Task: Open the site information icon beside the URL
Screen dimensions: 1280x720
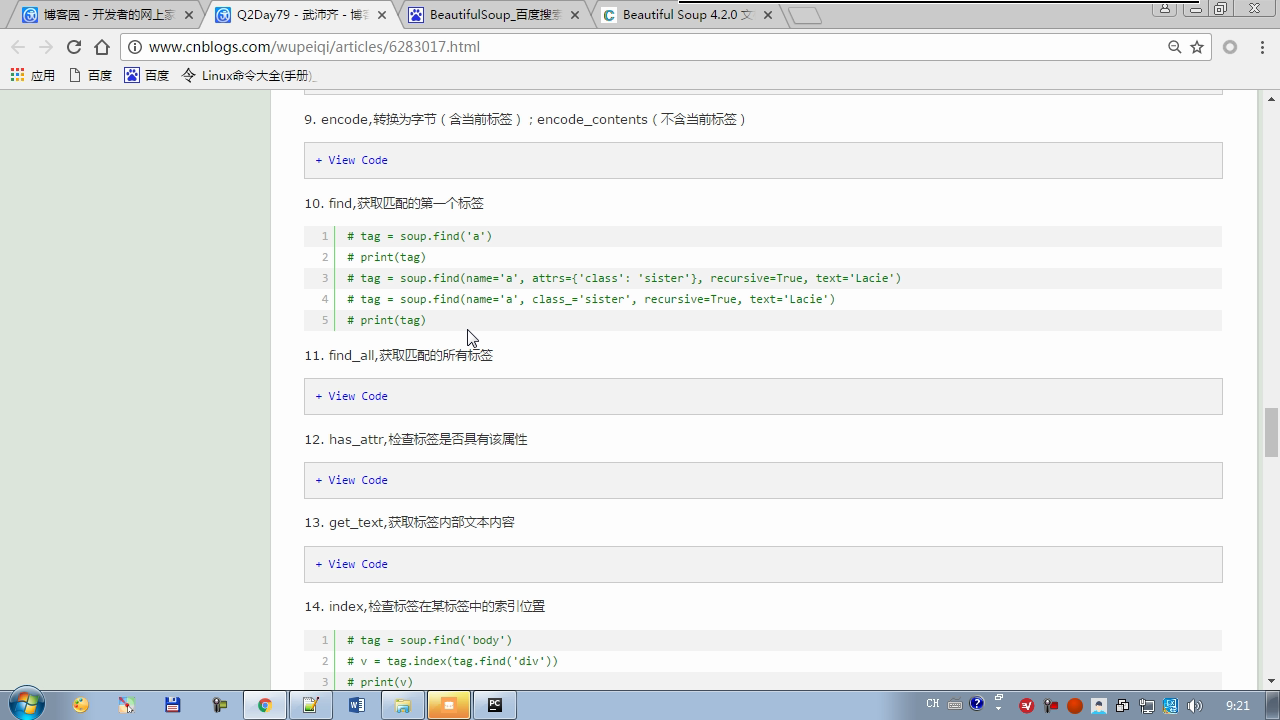Action: (x=135, y=47)
